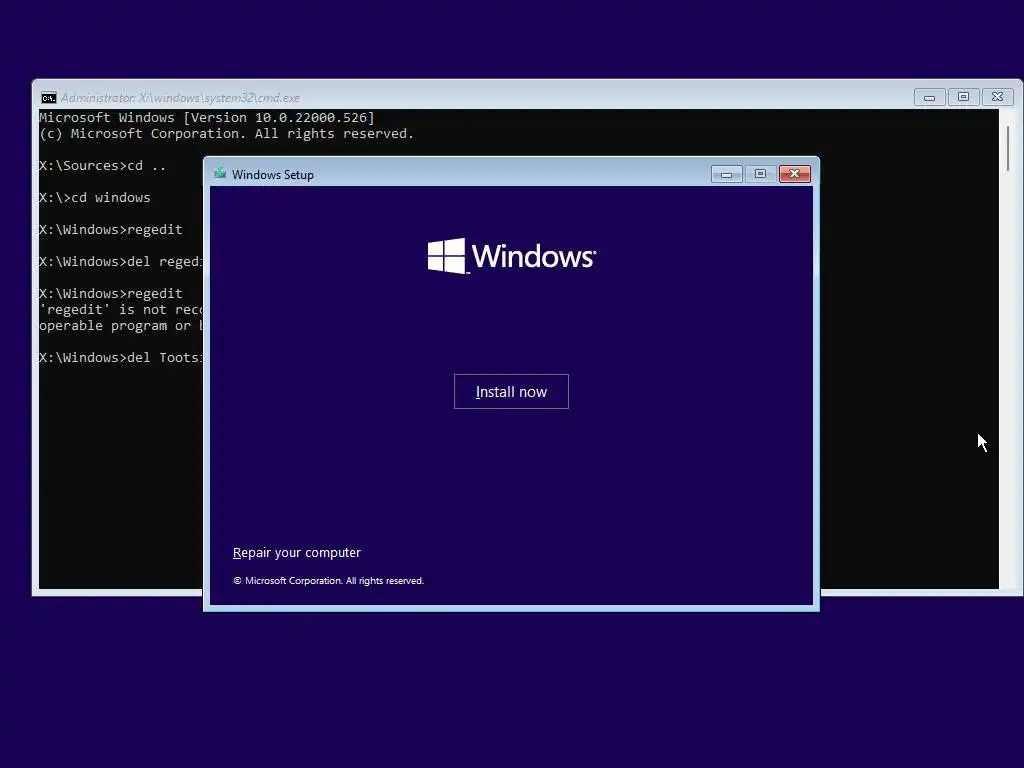Click the Command Prompt vertical scrollbar thumb

click(x=1008, y=148)
